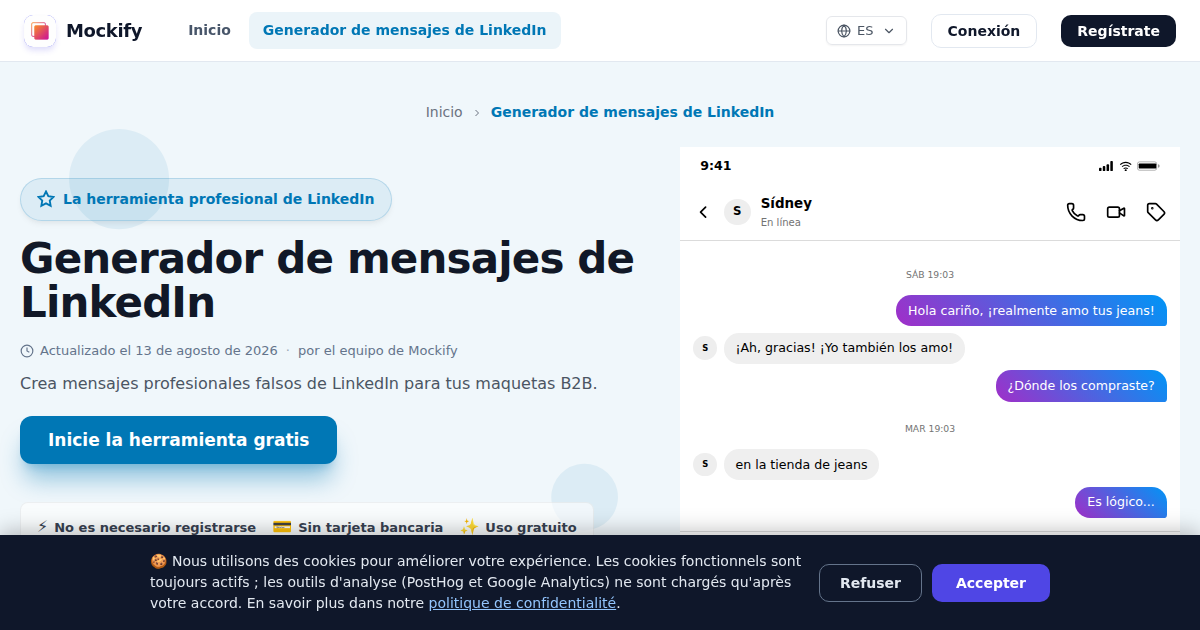The image size is (1200, 630).
Task: Click the Regístrate button
Action: tap(1118, 31)
